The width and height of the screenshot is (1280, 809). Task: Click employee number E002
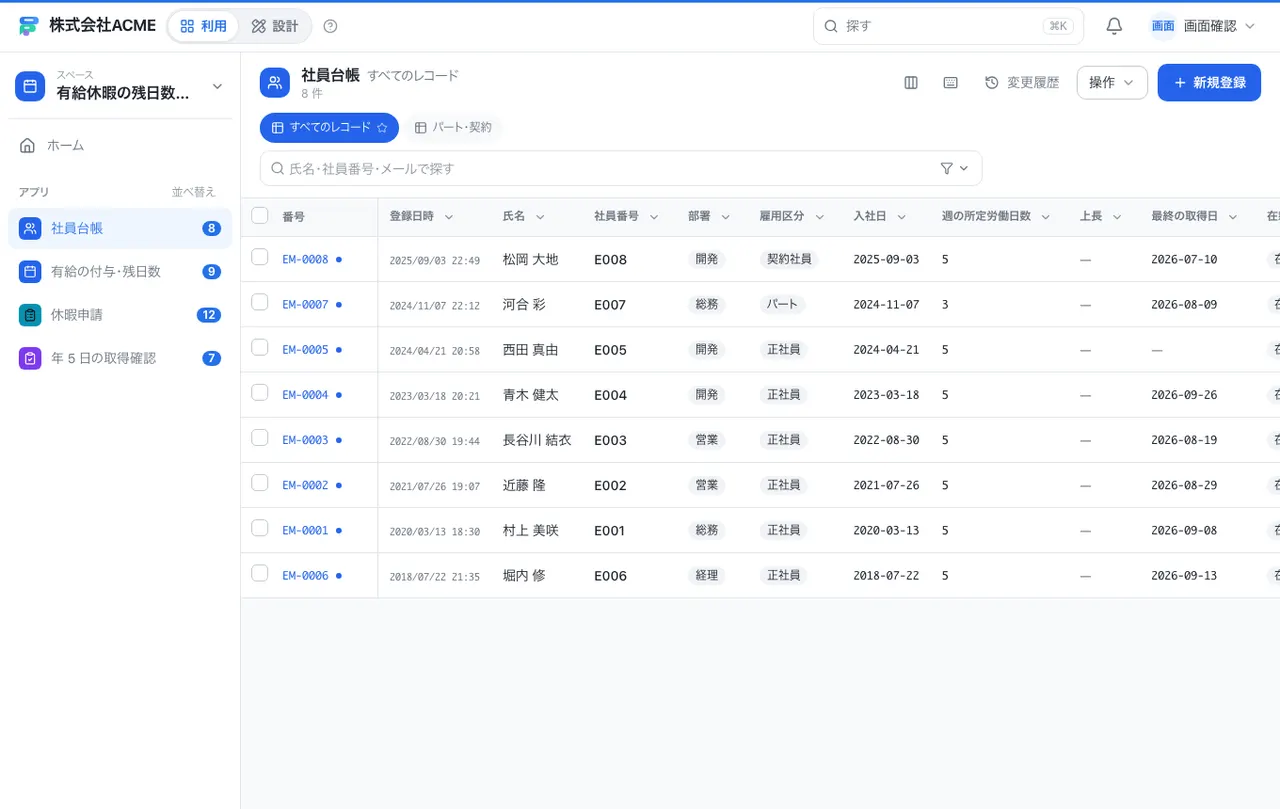click(610, 485)
